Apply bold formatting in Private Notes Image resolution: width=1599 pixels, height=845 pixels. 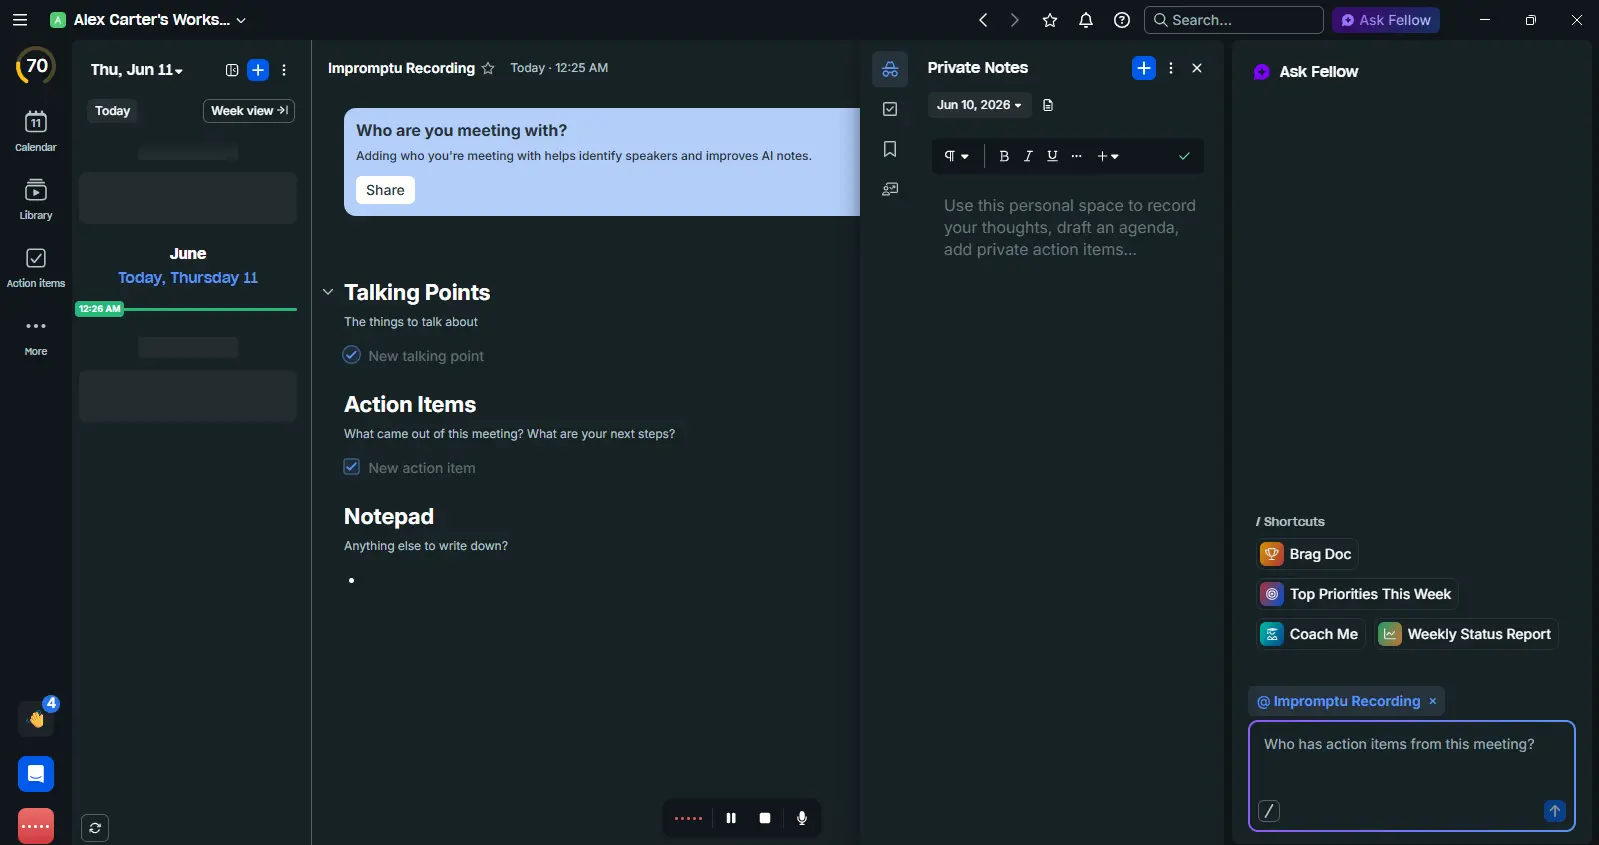1004,156
